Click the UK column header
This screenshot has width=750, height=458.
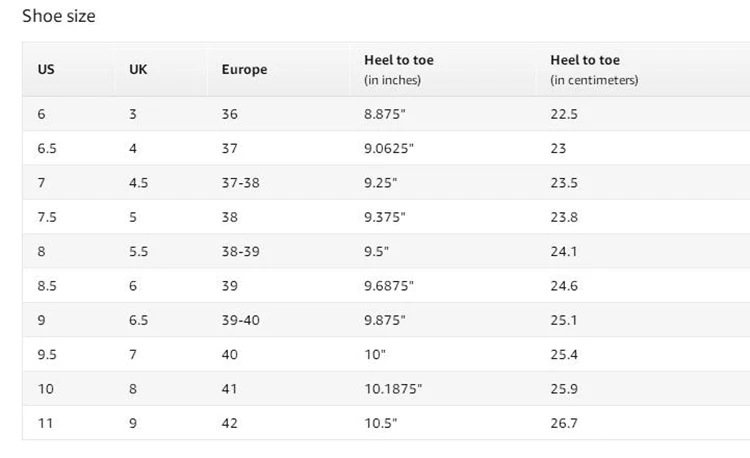click(x=138, y=70)
